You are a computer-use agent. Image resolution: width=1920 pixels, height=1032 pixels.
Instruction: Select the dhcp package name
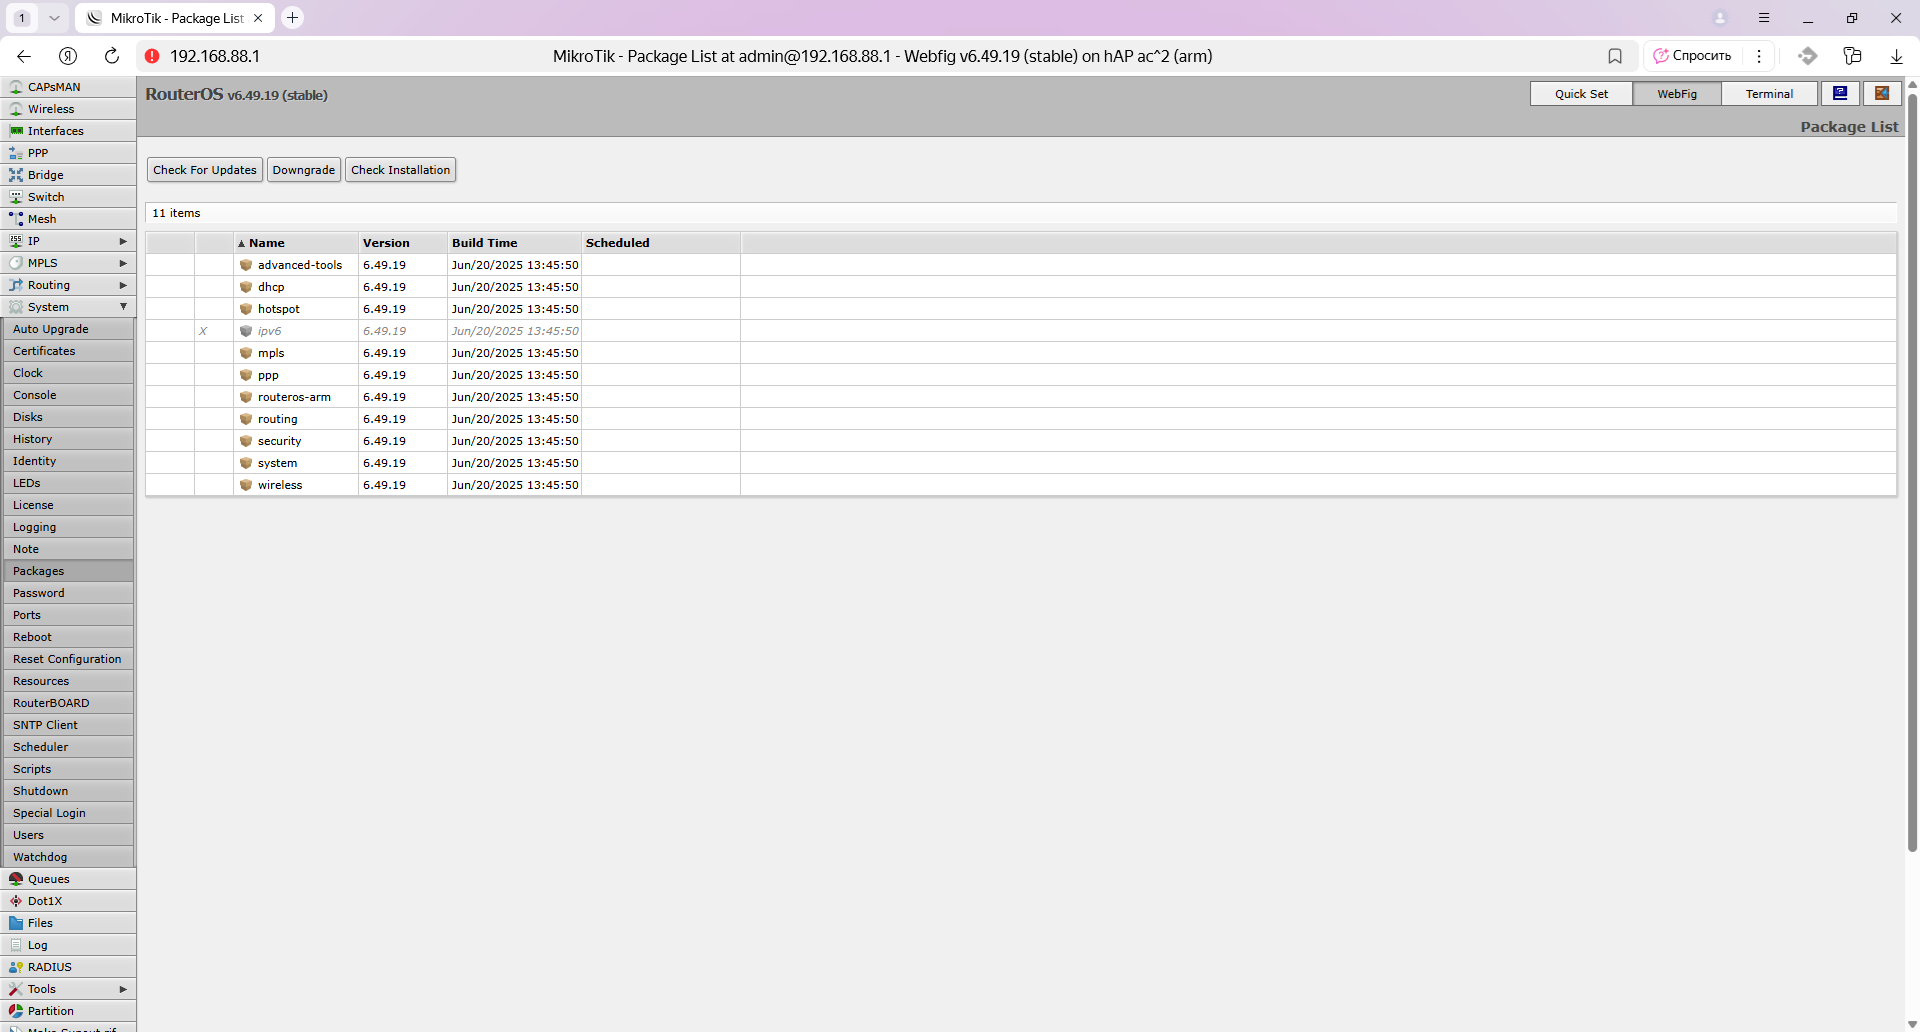tap(271, 287)
